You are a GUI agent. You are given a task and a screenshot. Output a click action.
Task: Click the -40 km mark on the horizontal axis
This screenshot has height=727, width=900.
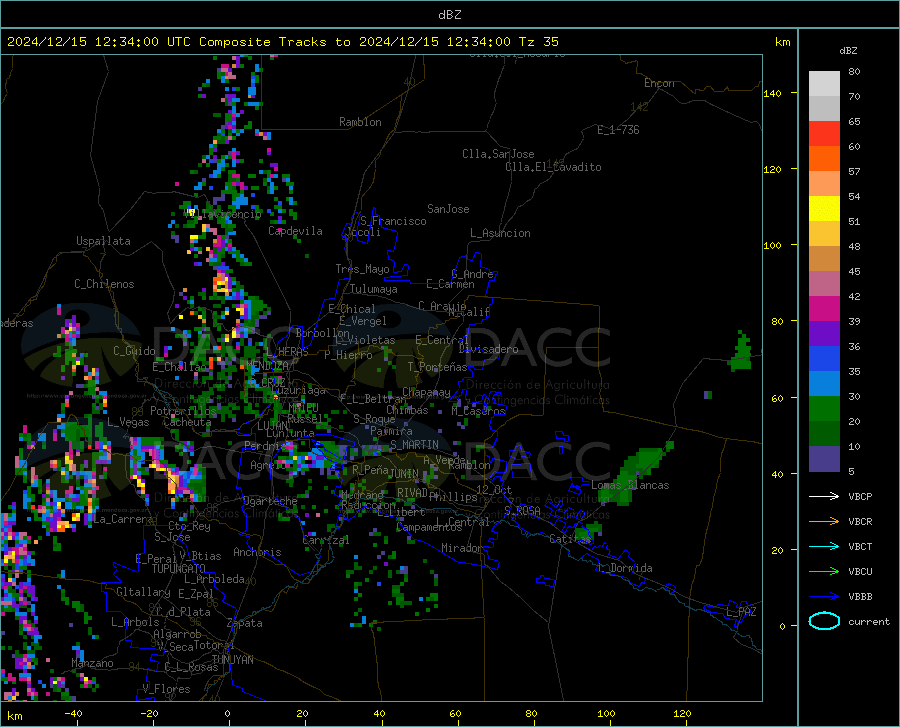point(73,714)
